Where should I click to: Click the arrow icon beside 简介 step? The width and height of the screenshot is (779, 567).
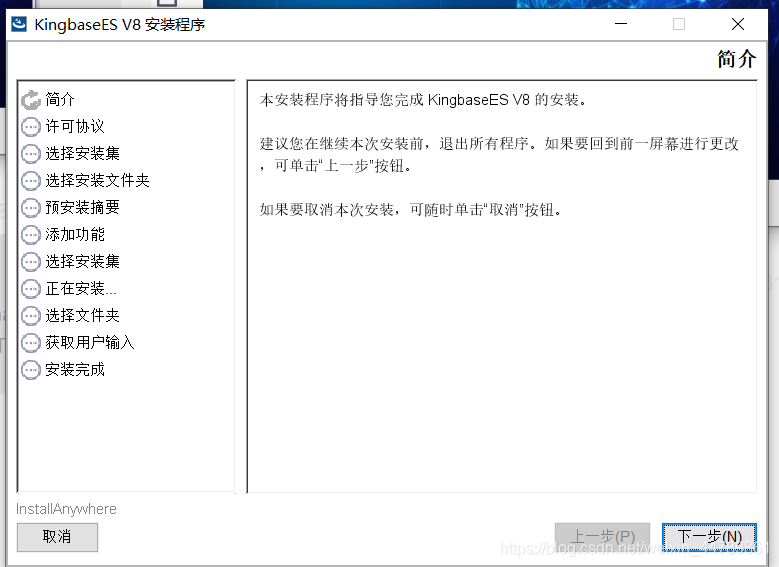click(31, 100)
